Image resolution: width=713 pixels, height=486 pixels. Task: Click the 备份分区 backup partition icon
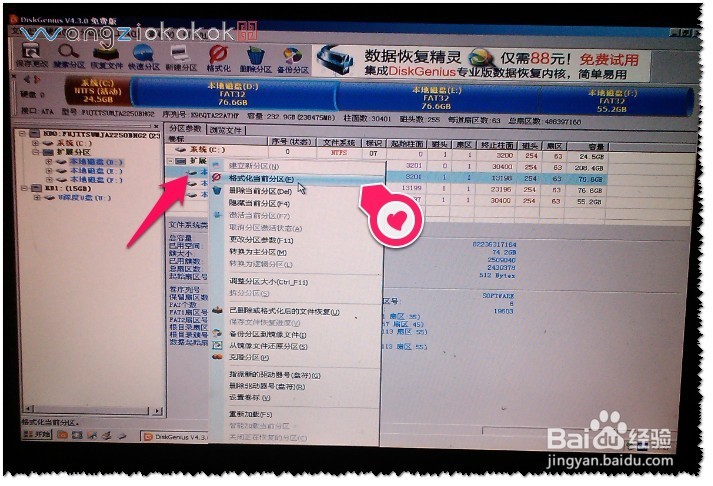tap(292, 60)
